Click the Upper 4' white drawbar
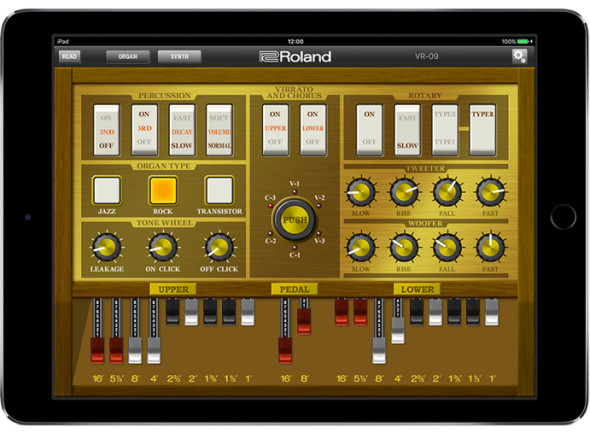Image resolution: width=590 pixels, height=434 pixels. [154, 350]
